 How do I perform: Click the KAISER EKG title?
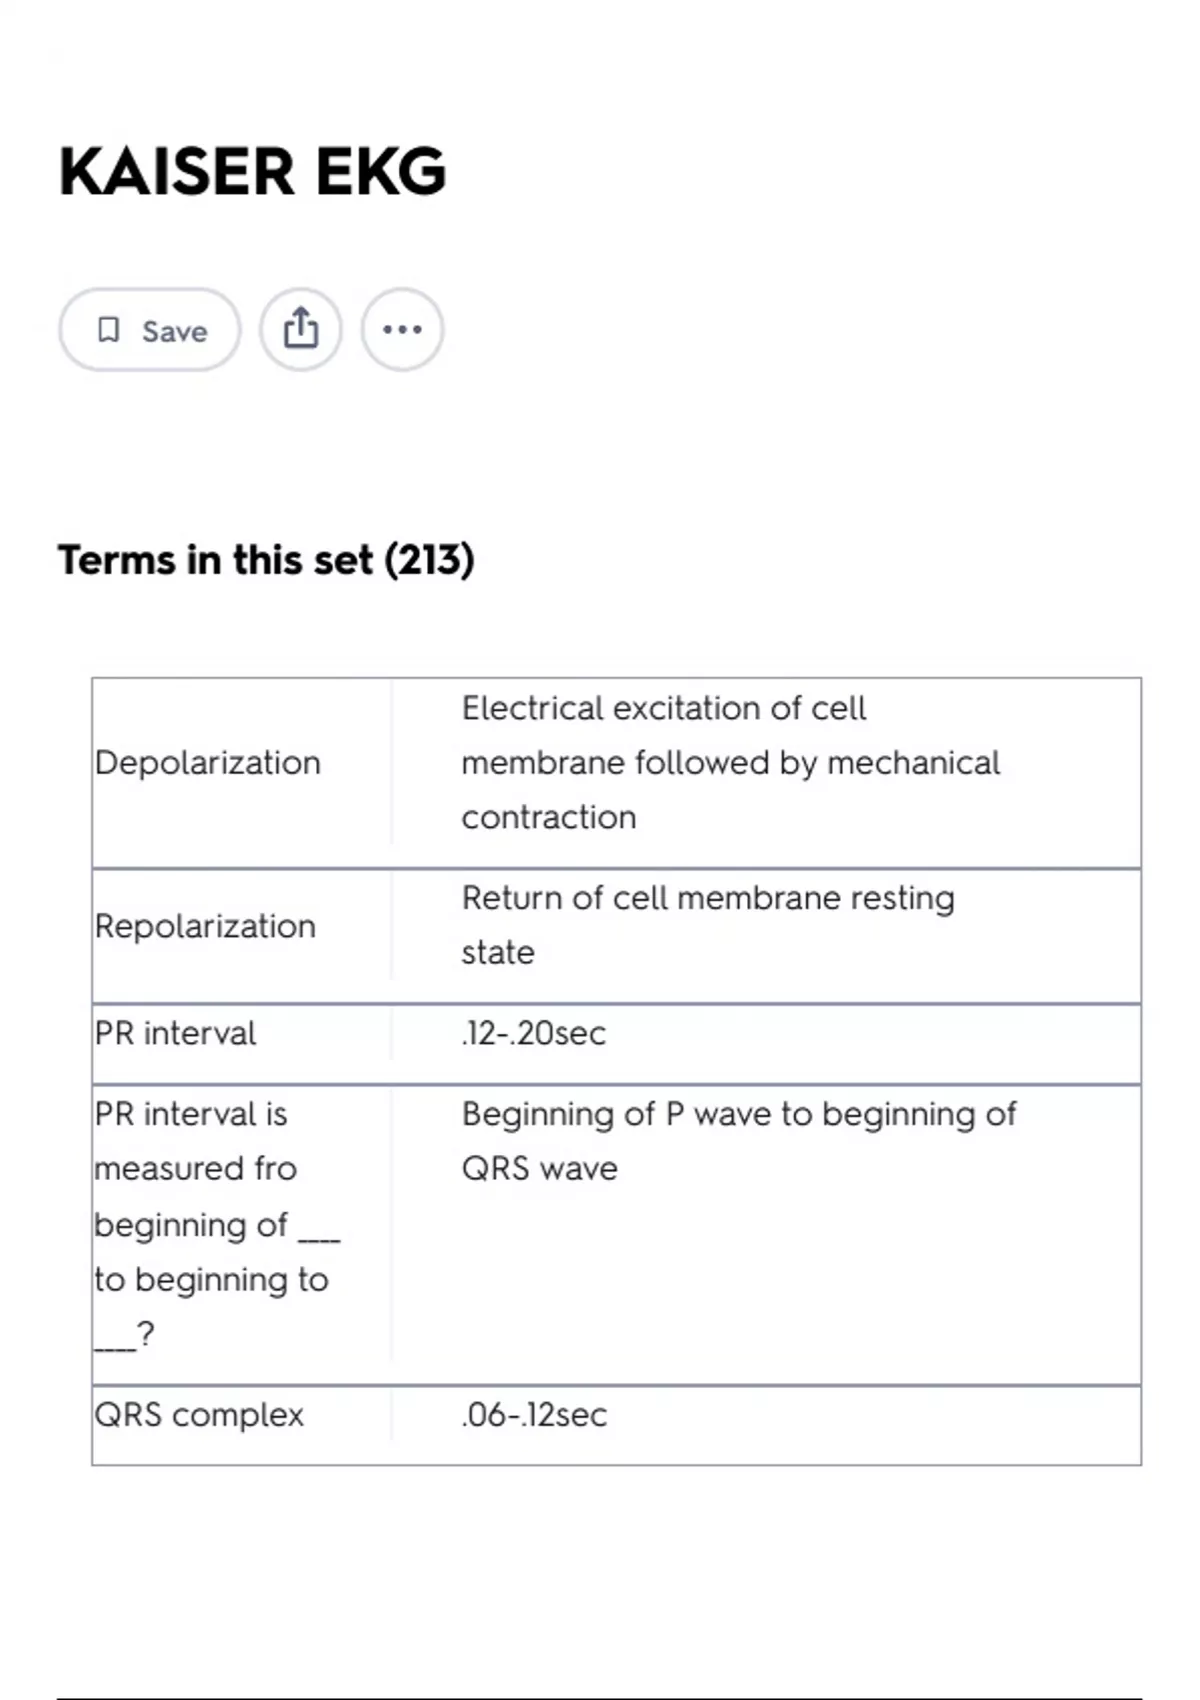click(x=250, y=172)
